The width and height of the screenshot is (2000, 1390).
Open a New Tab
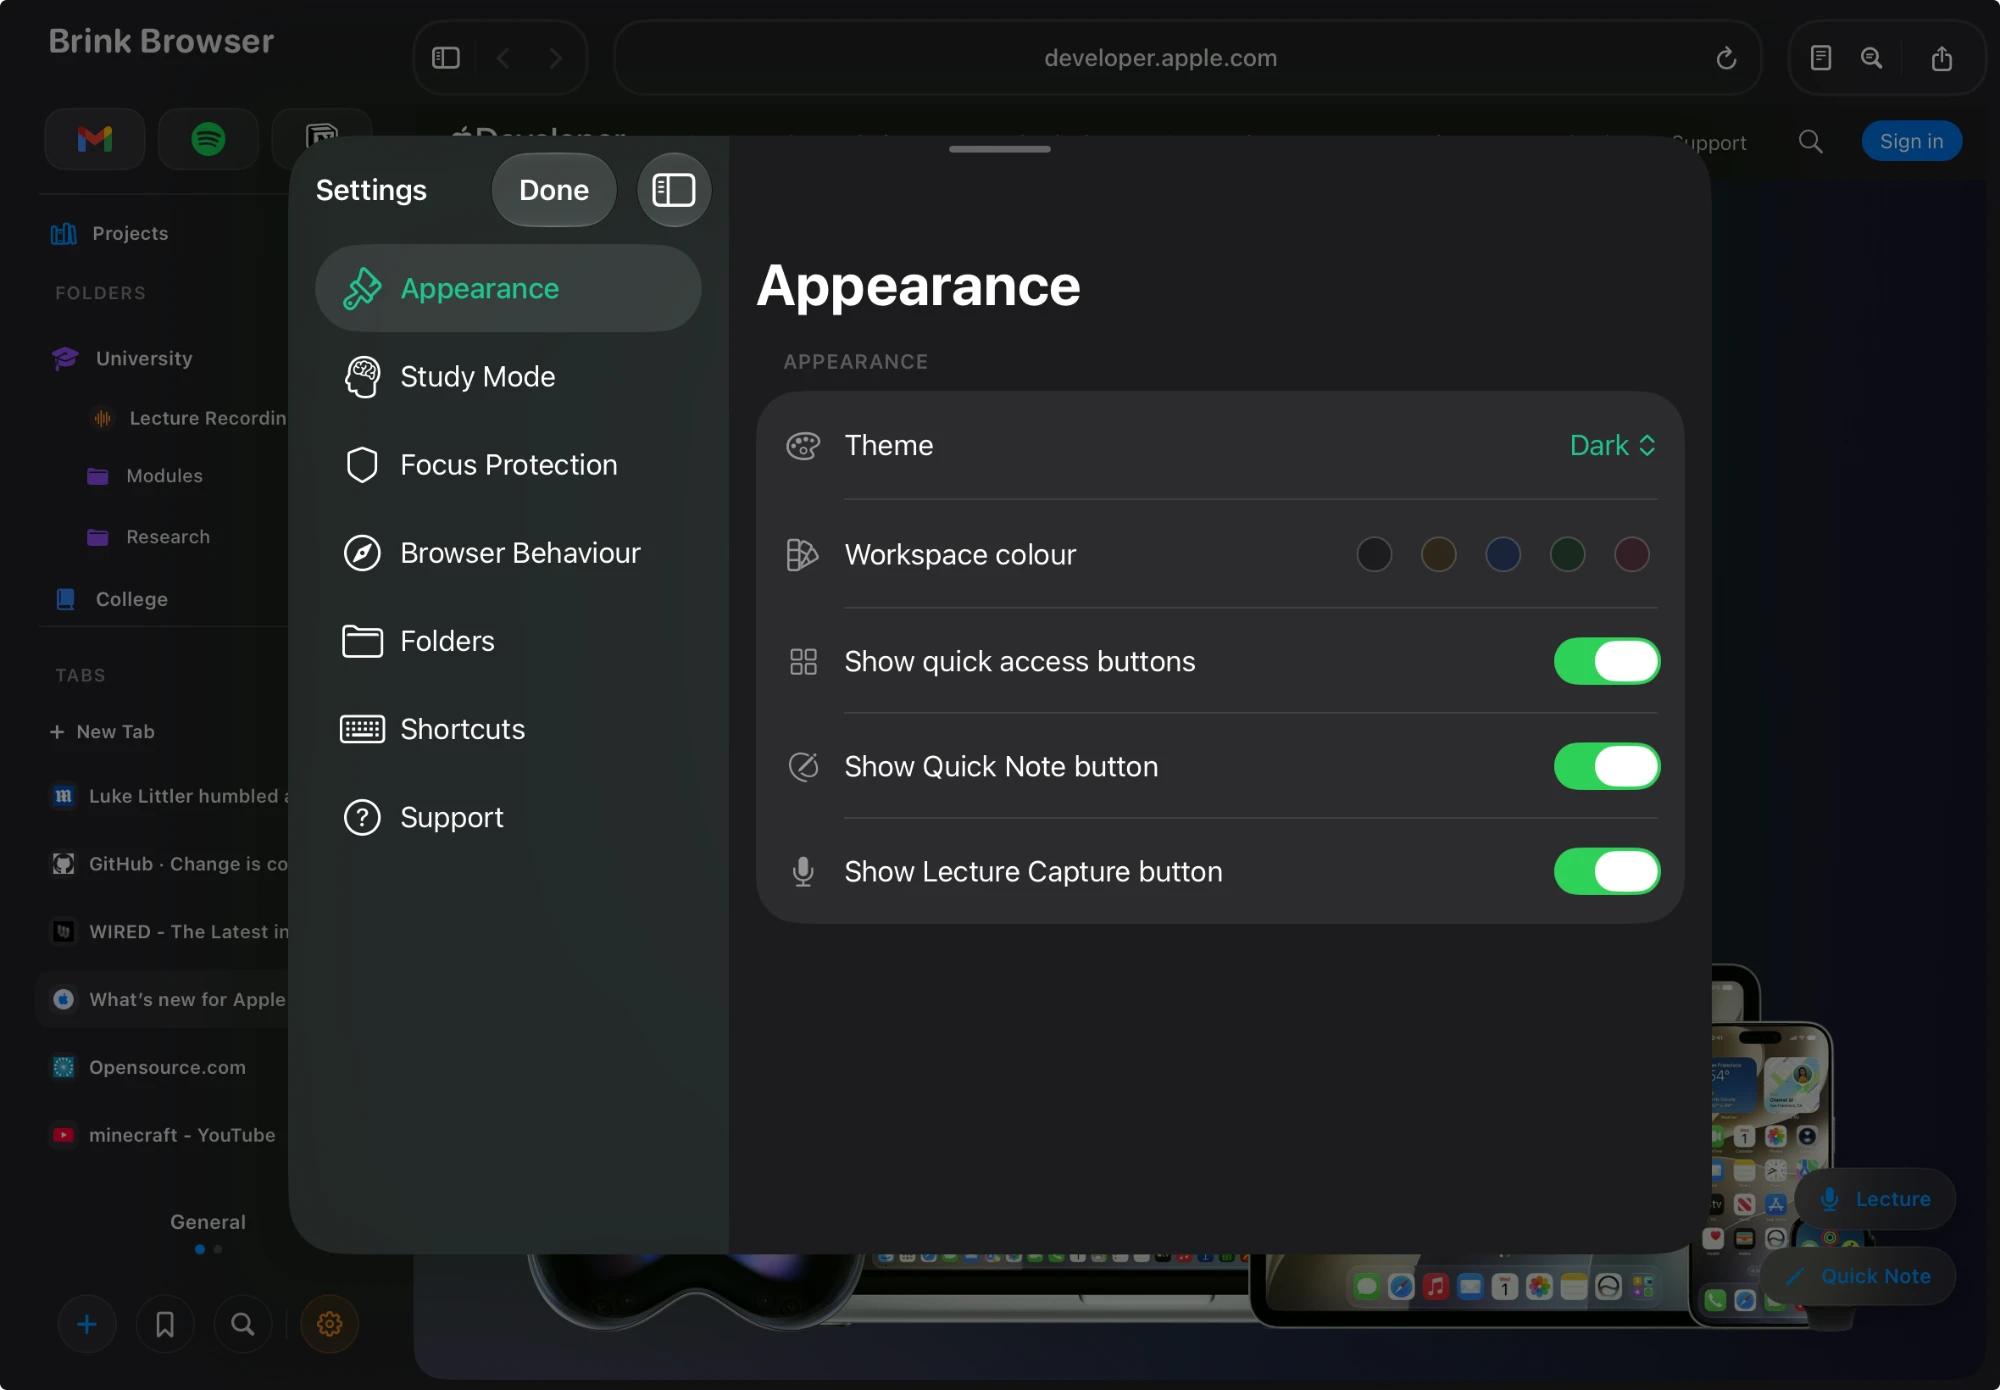[103, 732]
